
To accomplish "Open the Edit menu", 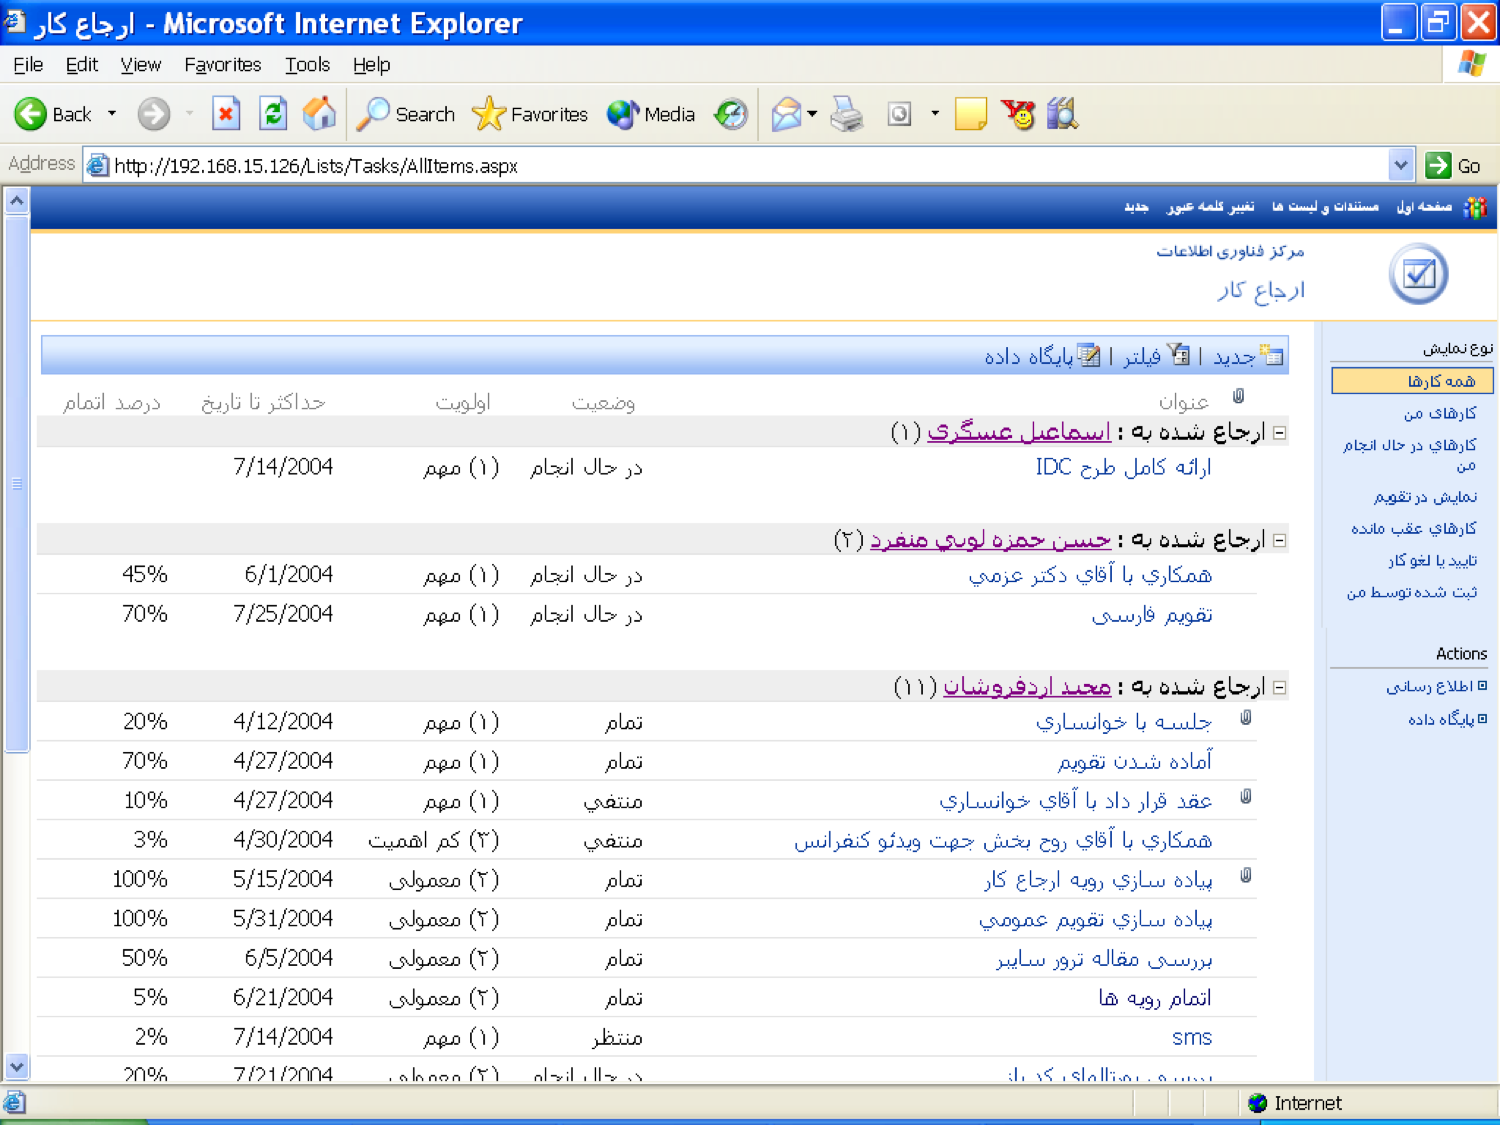I will [82, 65].
